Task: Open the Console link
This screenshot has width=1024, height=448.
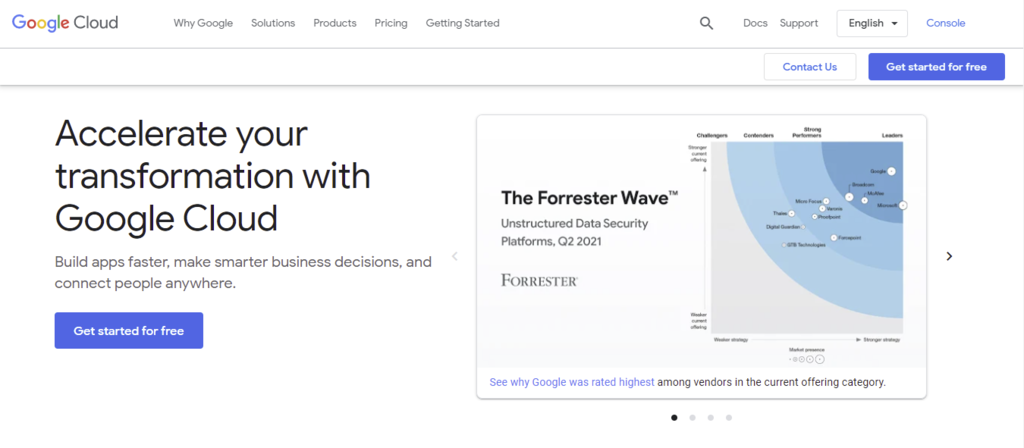Action: (946, 23)
